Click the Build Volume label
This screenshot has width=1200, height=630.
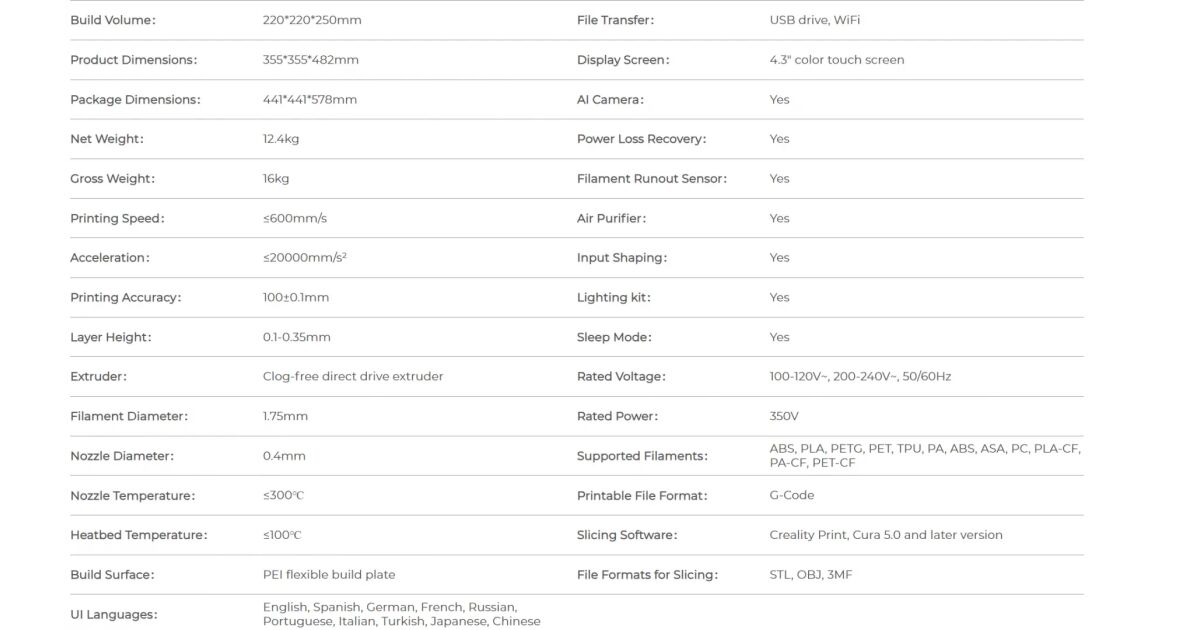(113, 20)
